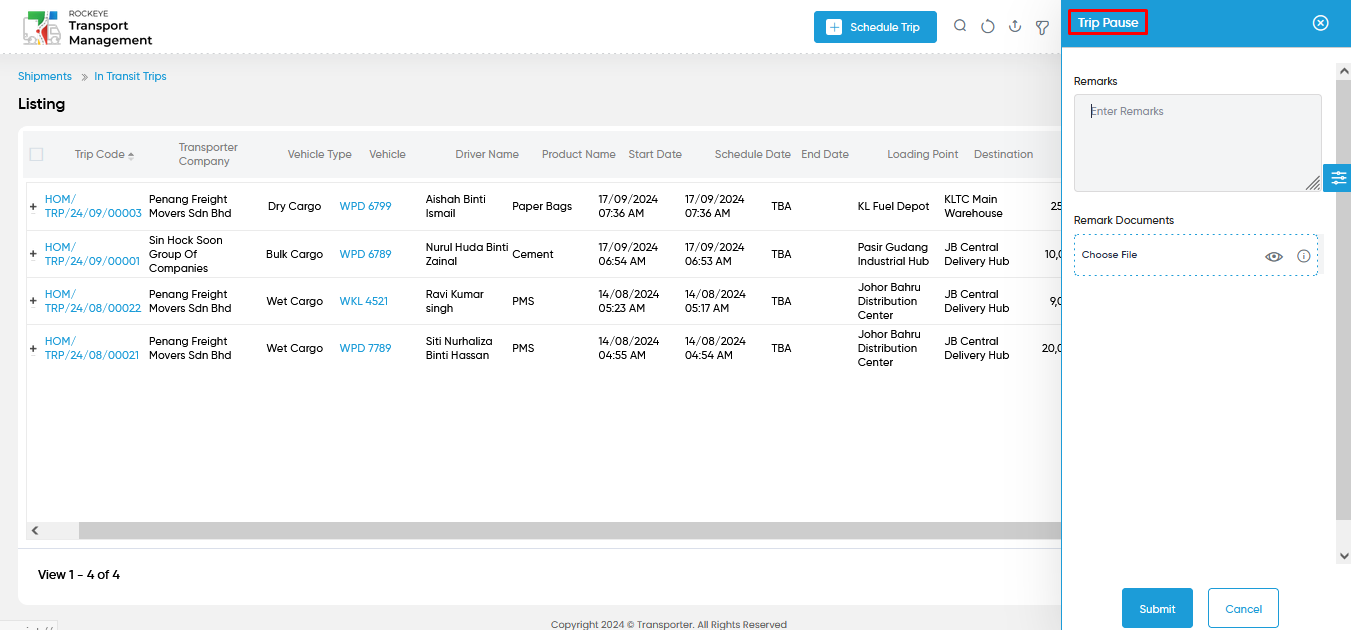
Task: Click into the Enter Remarks text area
Action: (1198, 143)
